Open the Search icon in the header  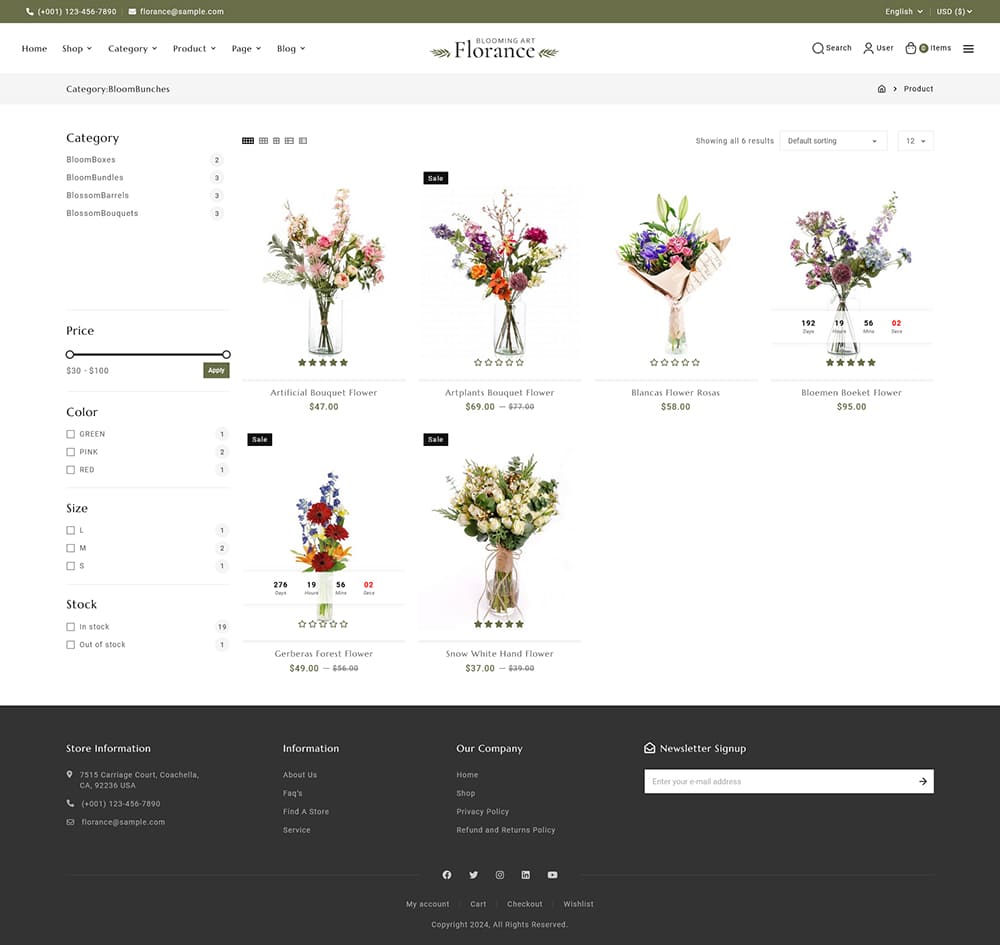coord(830,47)
